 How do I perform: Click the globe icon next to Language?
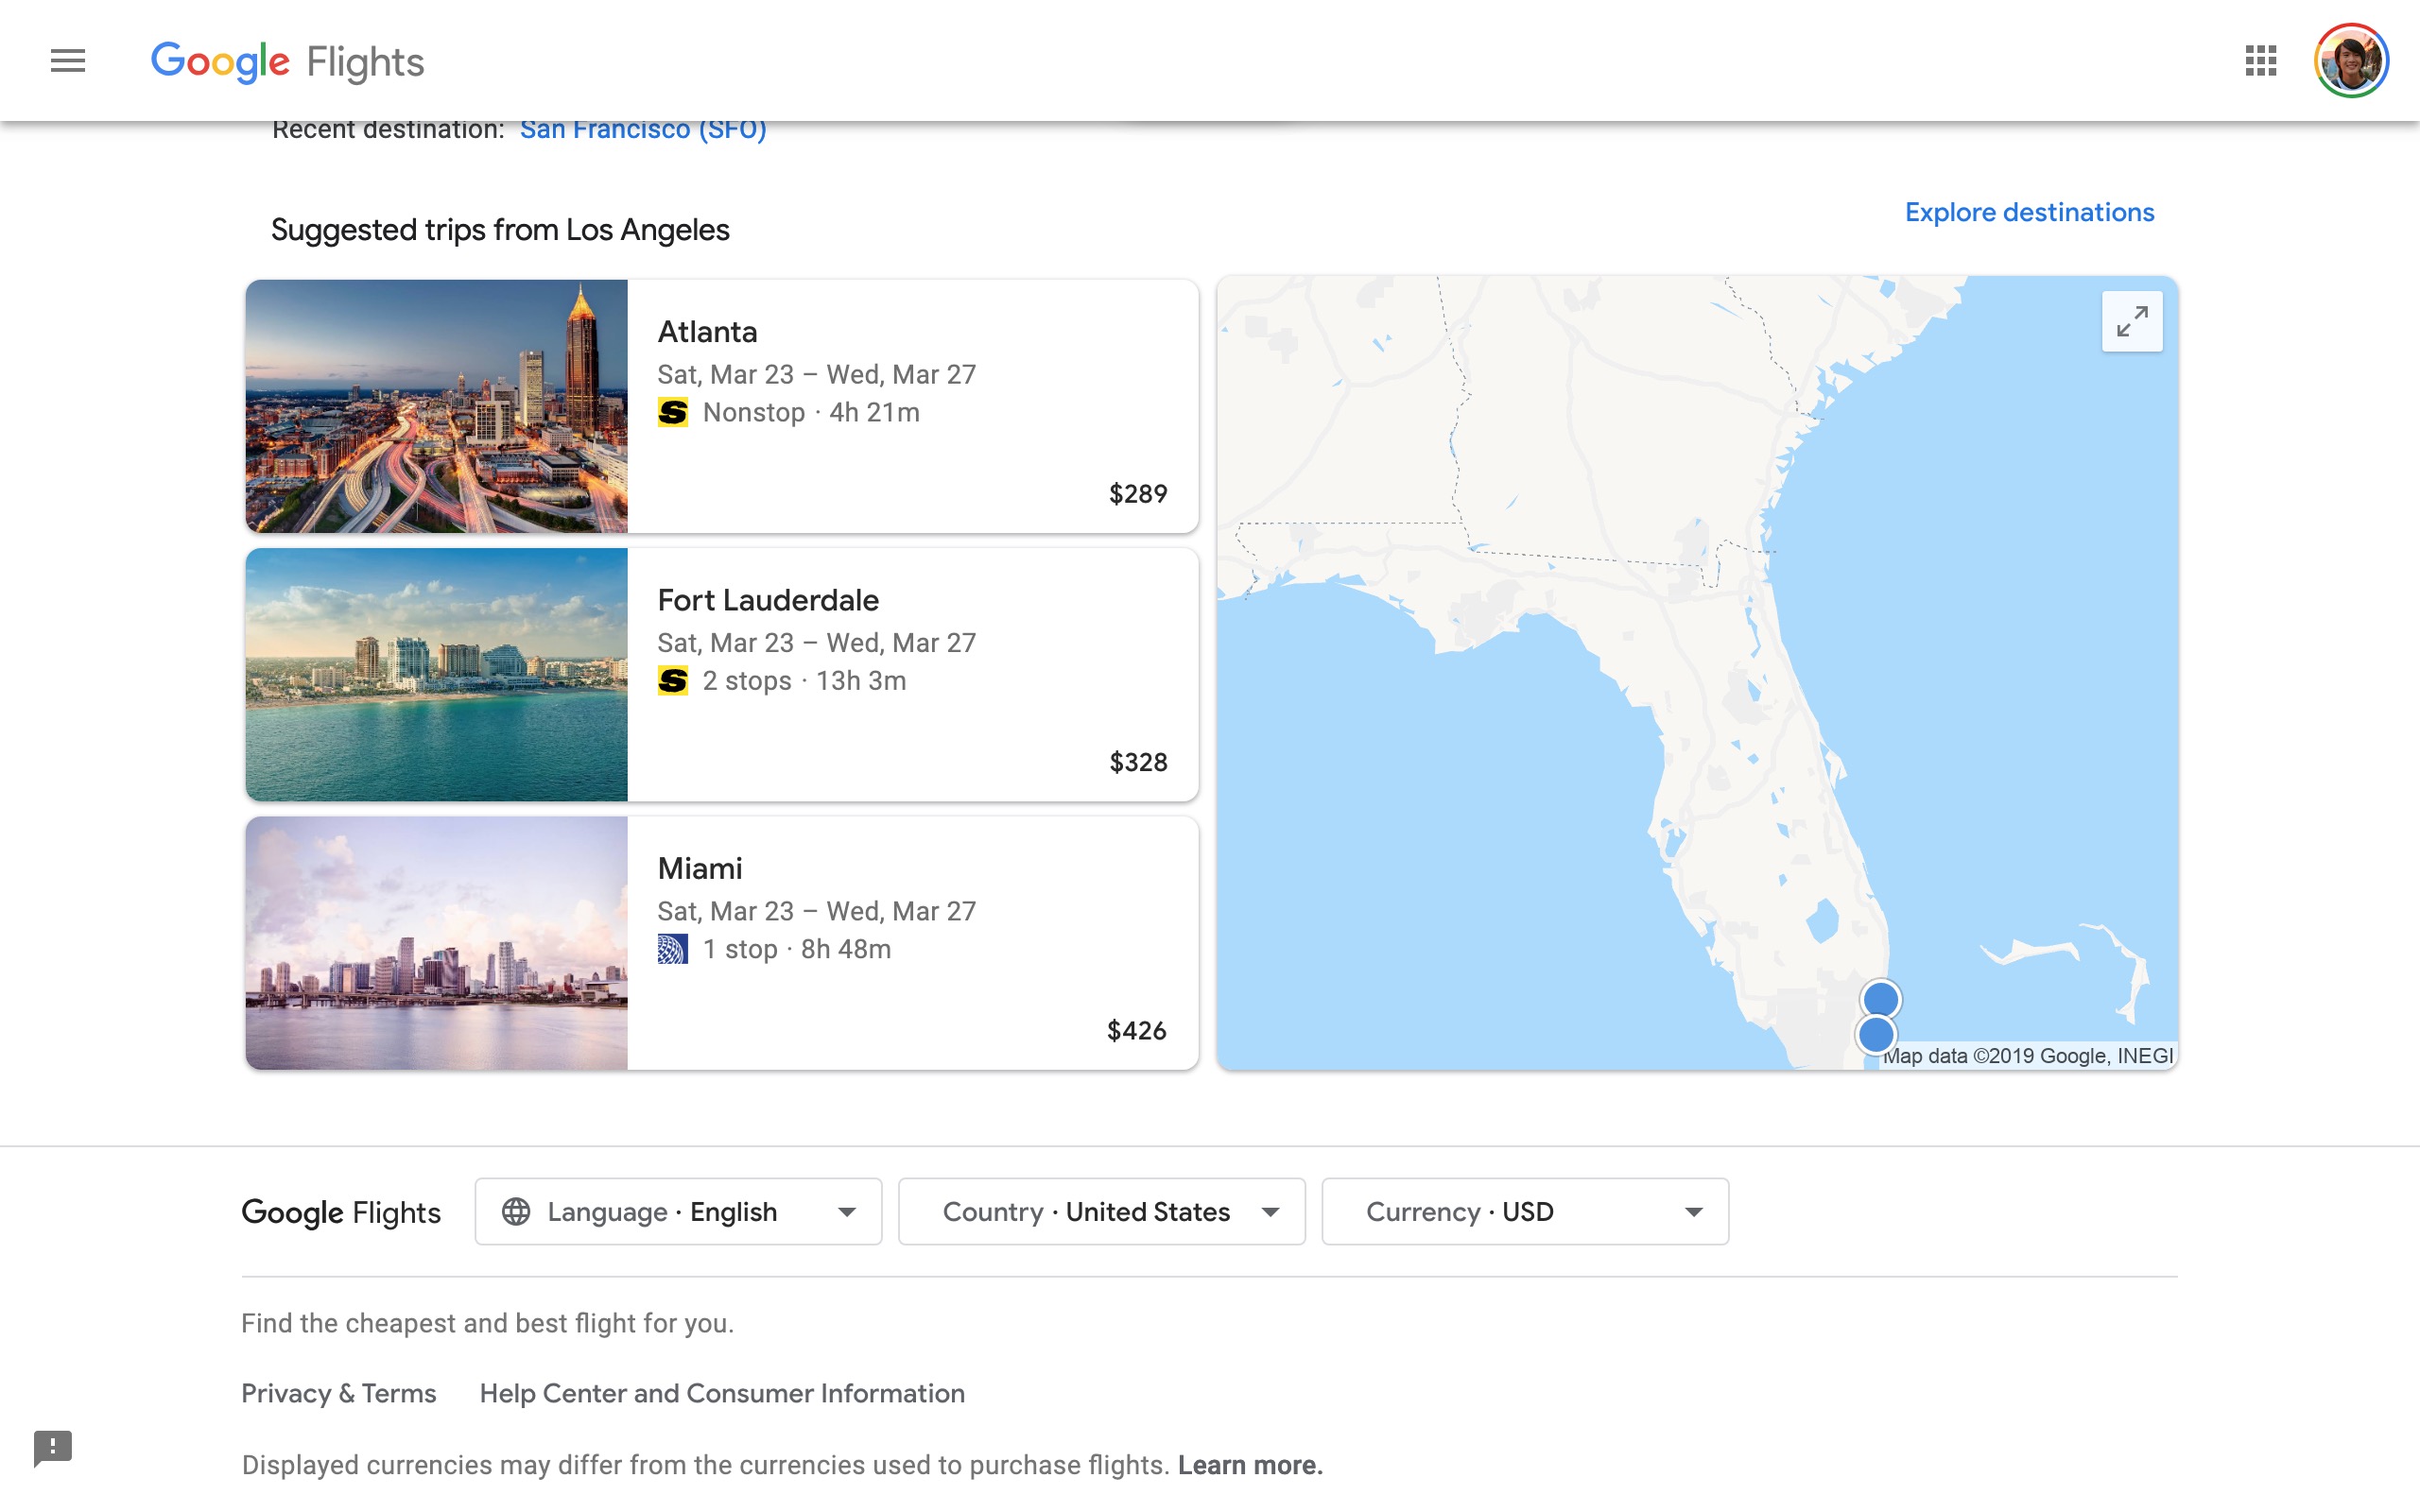pos(517,1211)
